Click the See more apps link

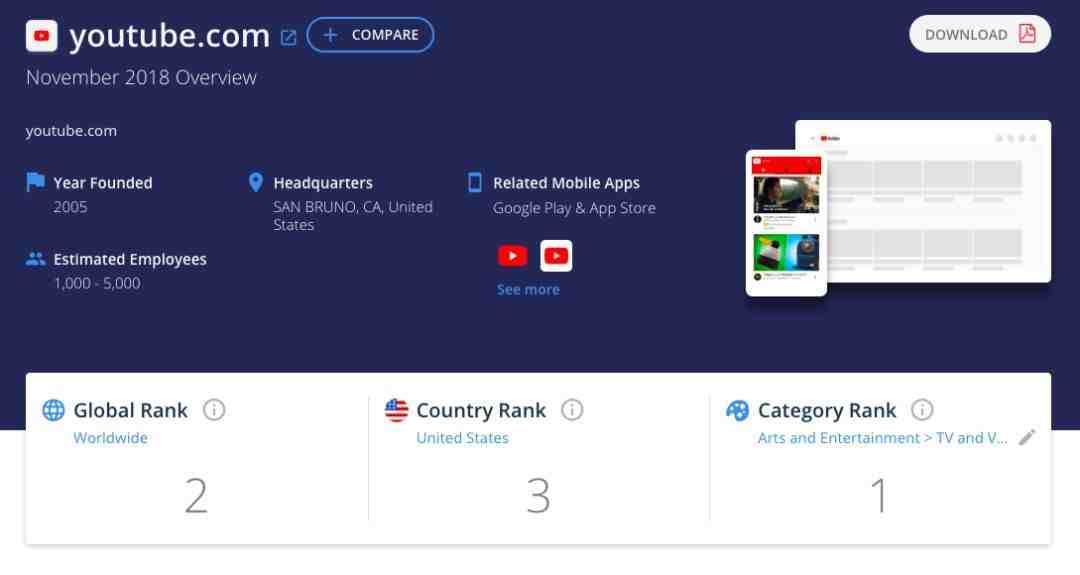click(x=528, y=290)
